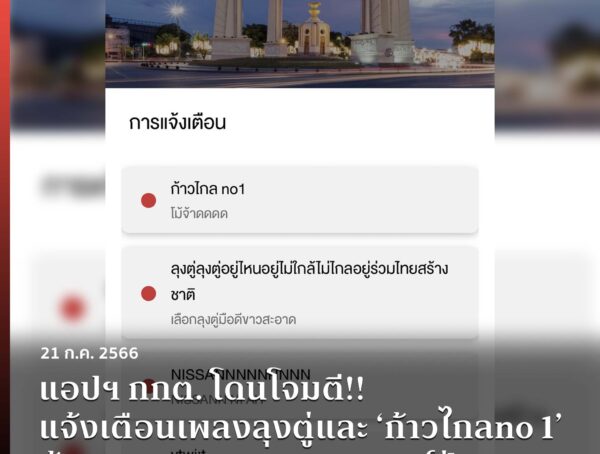This screenshot has height=454, width=600.
Task: Select the NISSANNNNNNNNN notification title
Action: (240, 374)
